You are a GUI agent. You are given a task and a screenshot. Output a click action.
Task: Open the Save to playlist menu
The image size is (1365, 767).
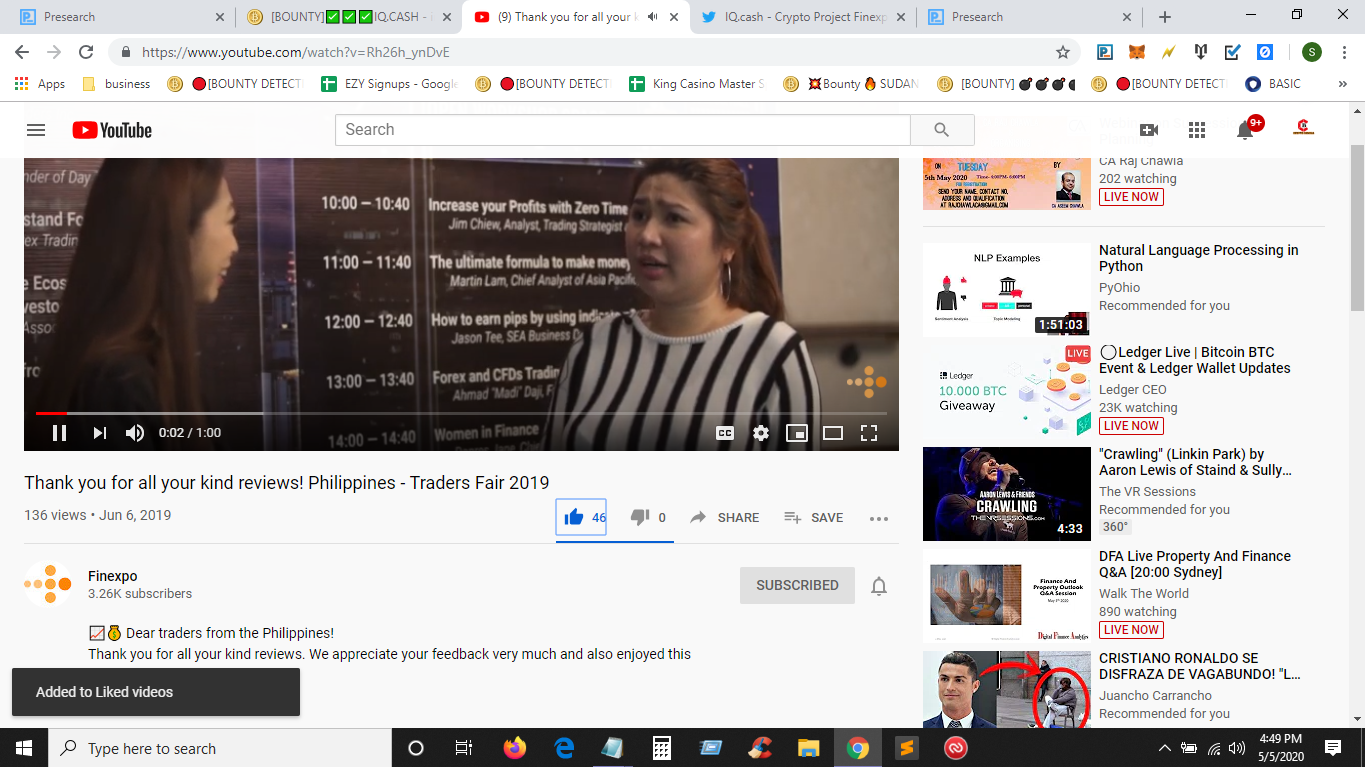[x=813, y=517]
